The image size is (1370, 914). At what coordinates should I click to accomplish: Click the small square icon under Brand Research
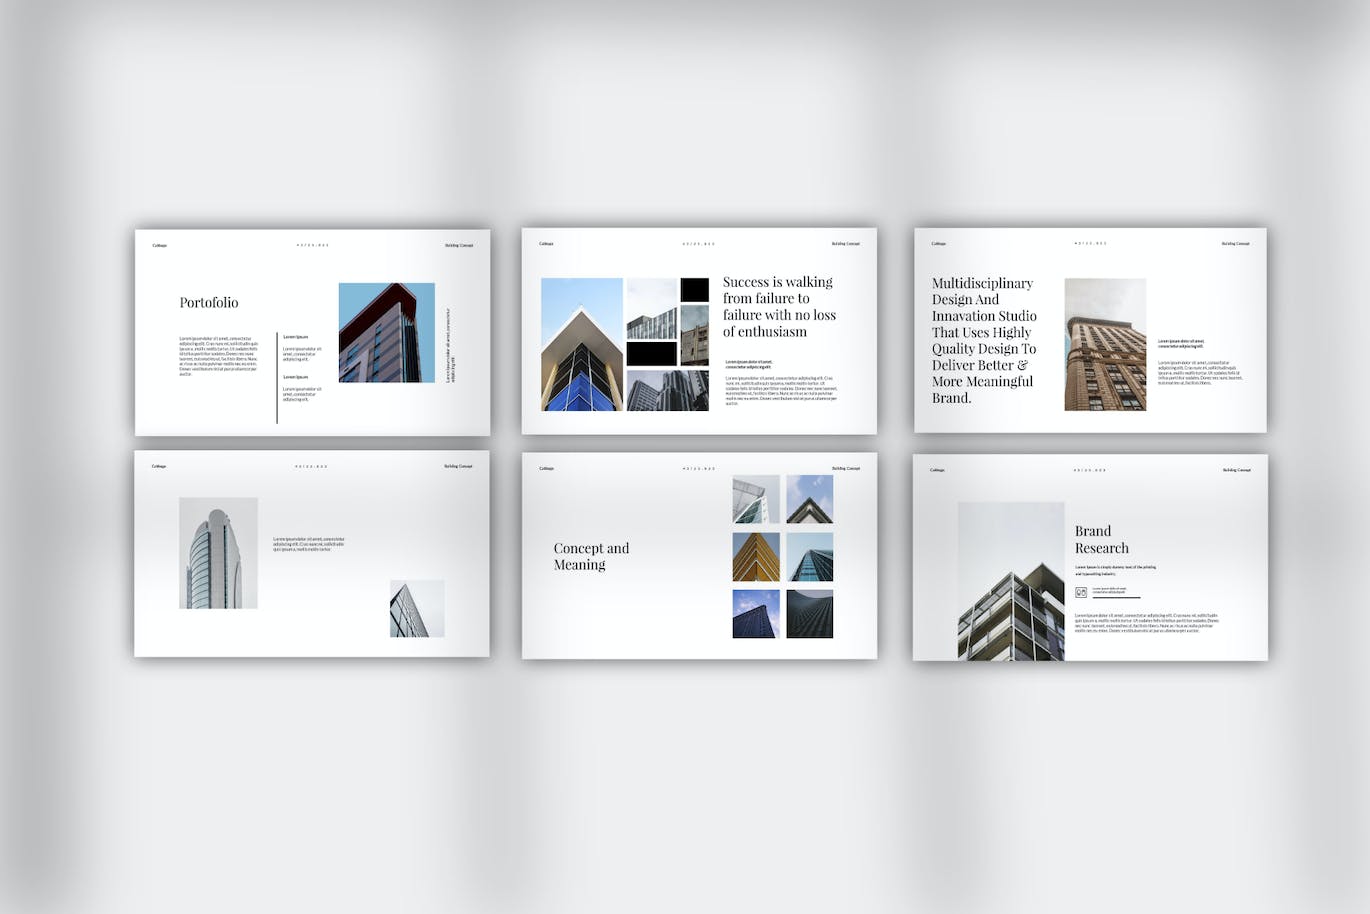click(1081, 592)
